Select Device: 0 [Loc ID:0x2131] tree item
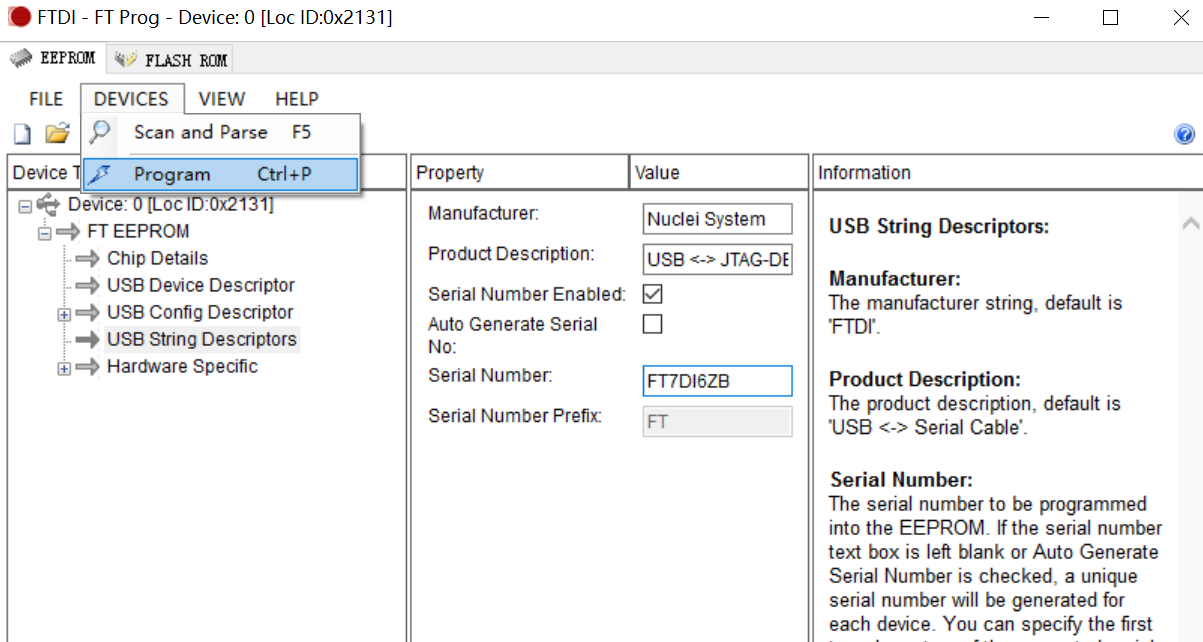 (x=170, y=204)
